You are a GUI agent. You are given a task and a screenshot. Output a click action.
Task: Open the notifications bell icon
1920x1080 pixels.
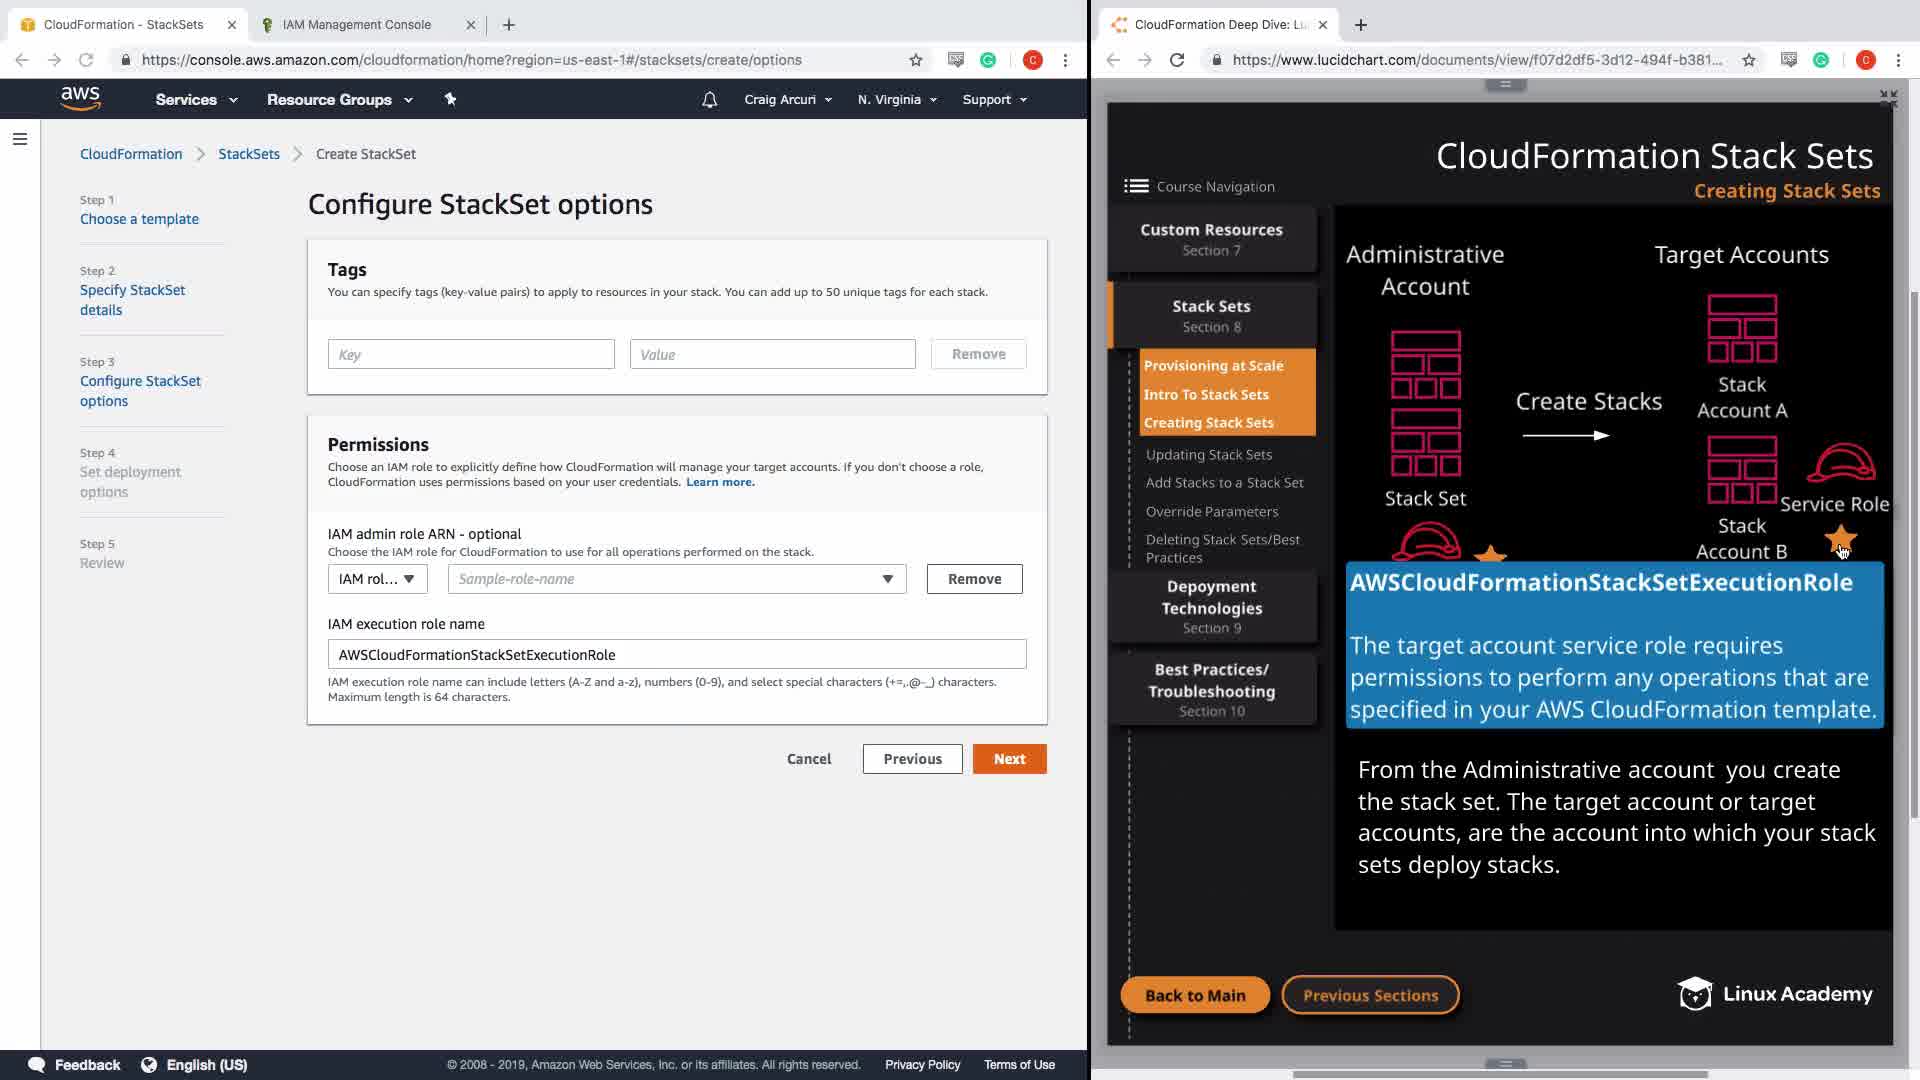click(x=709, y=99)
